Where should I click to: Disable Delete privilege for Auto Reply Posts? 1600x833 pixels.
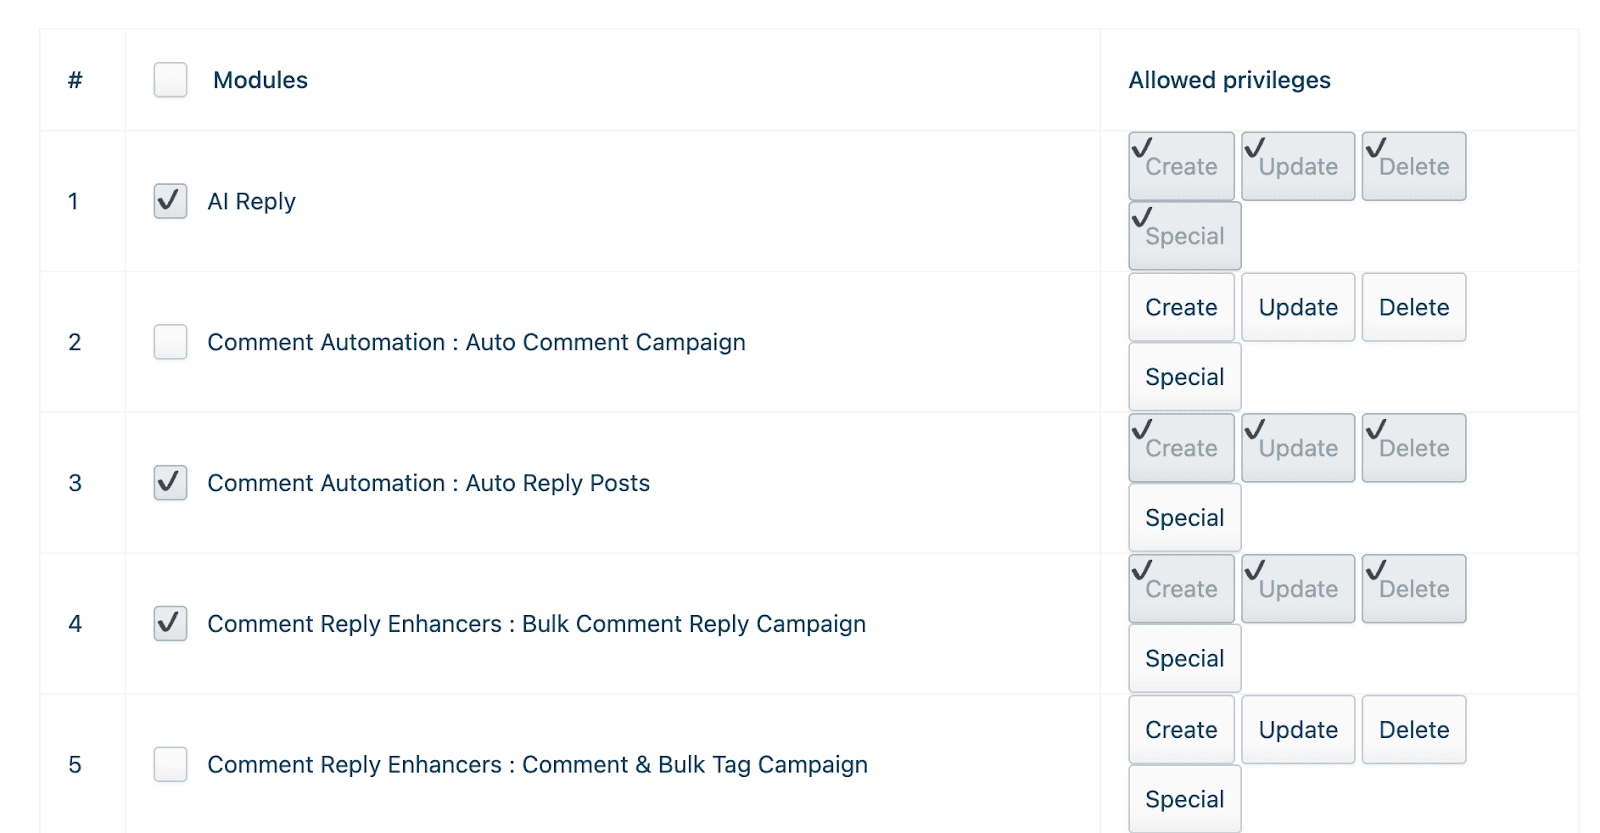pos(1413,448)
